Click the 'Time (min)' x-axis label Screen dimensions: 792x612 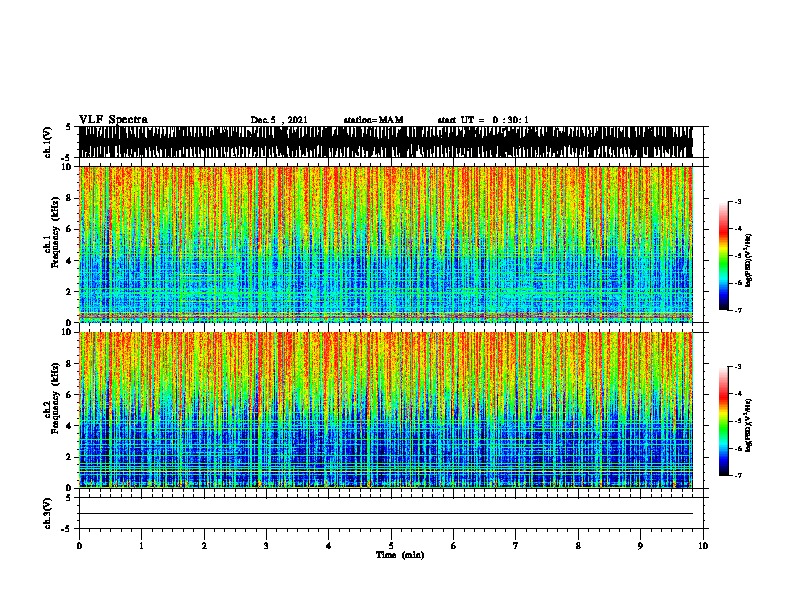[400, 555]
